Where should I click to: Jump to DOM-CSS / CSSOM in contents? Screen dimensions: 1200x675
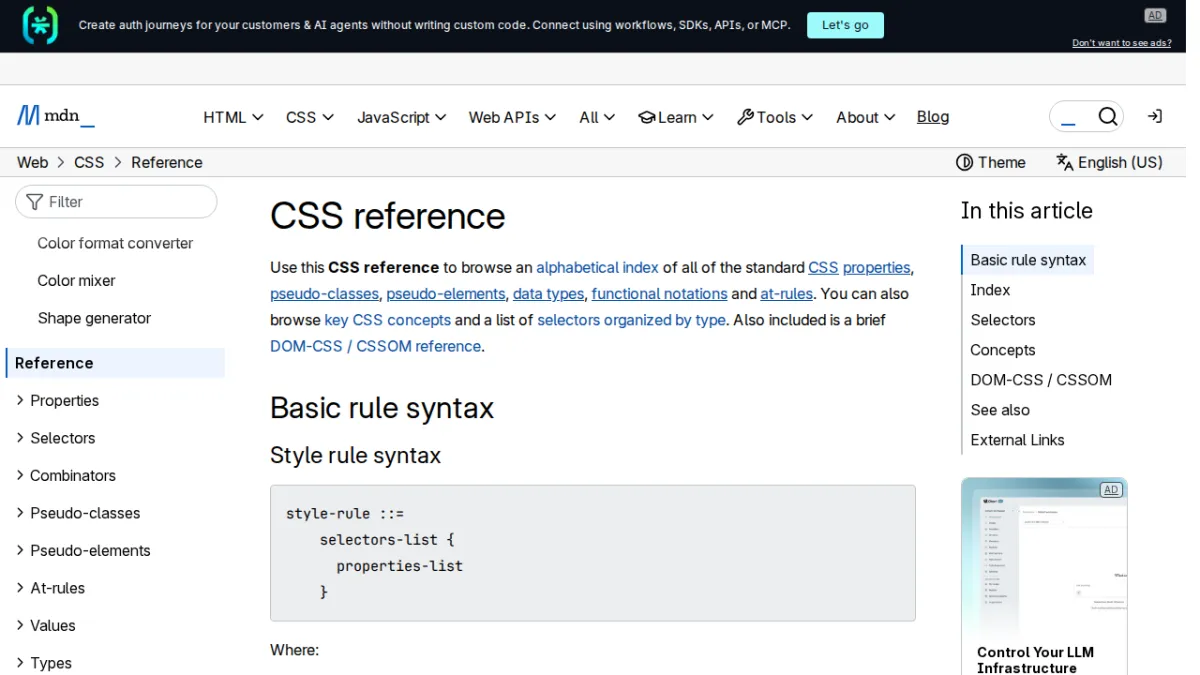point(1041,380)
